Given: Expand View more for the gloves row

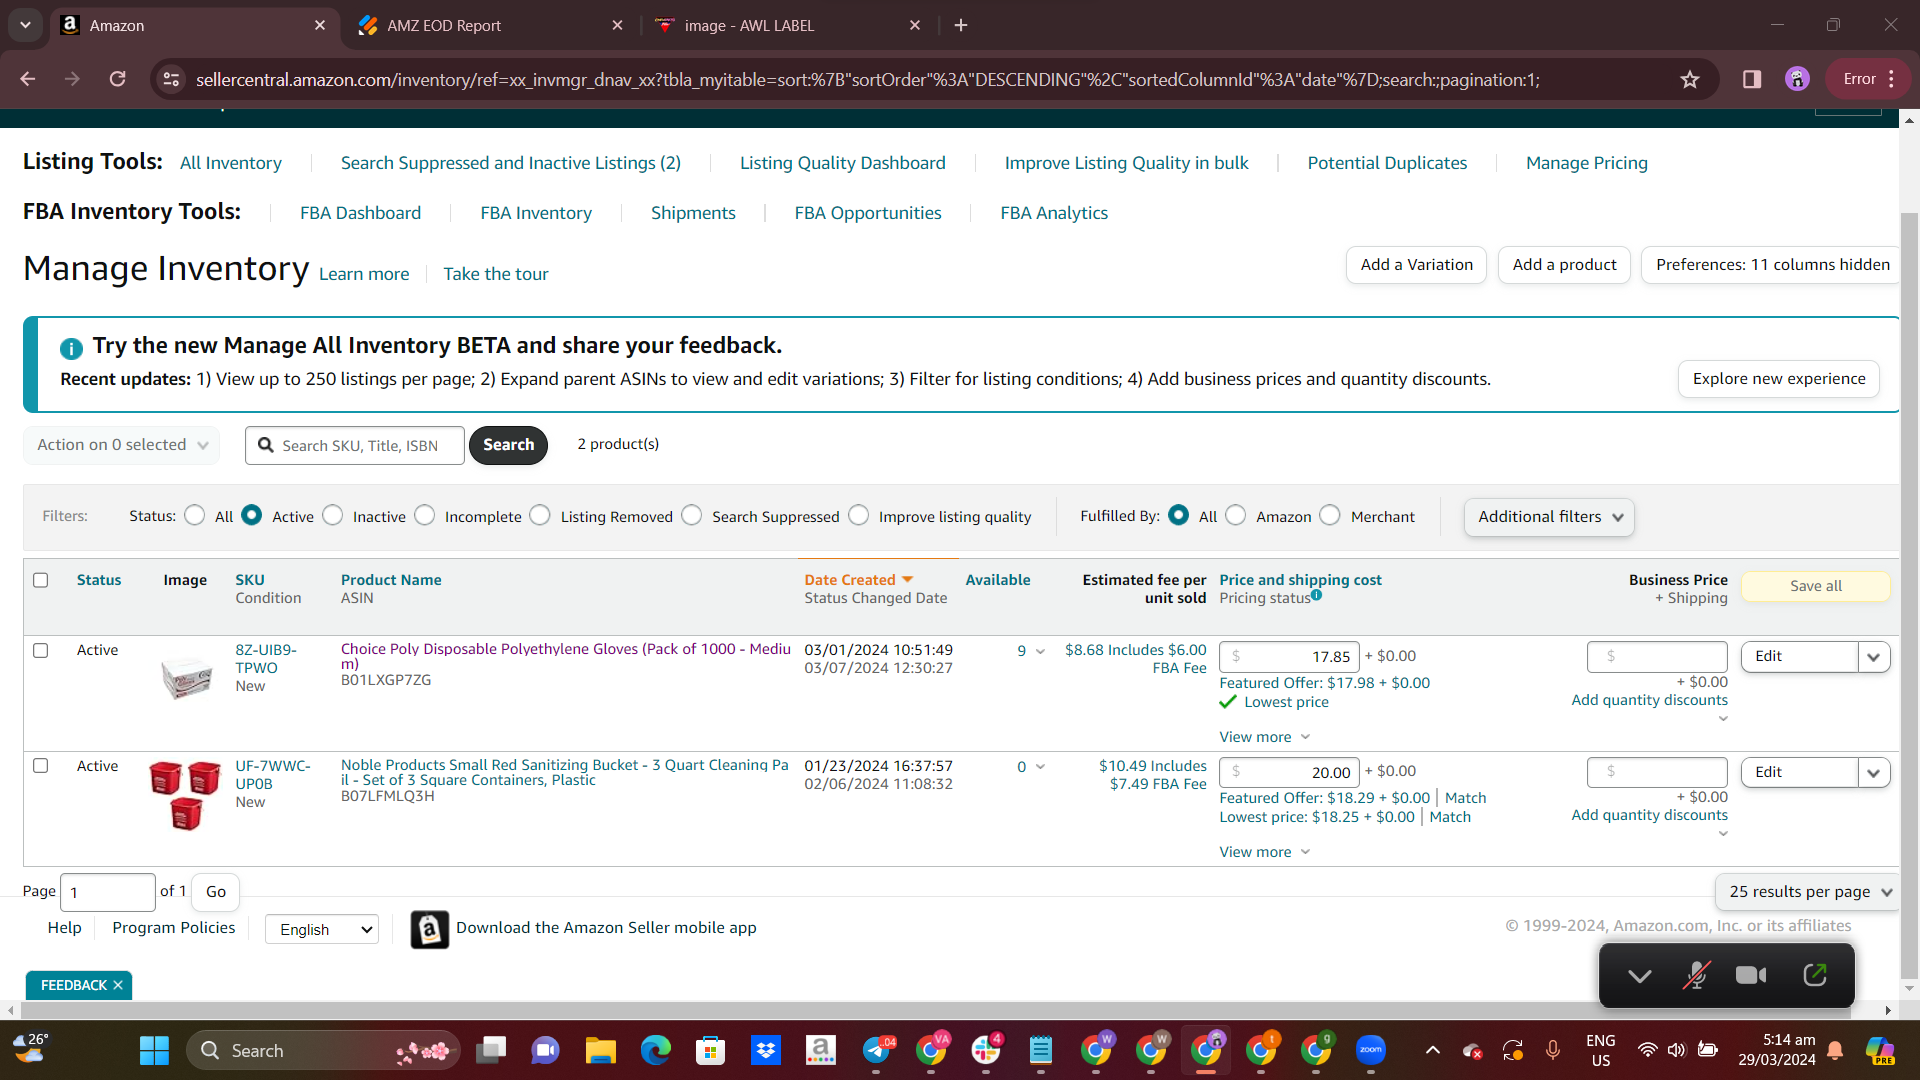Looking at the screenshot, I should tap(1264, 737).
